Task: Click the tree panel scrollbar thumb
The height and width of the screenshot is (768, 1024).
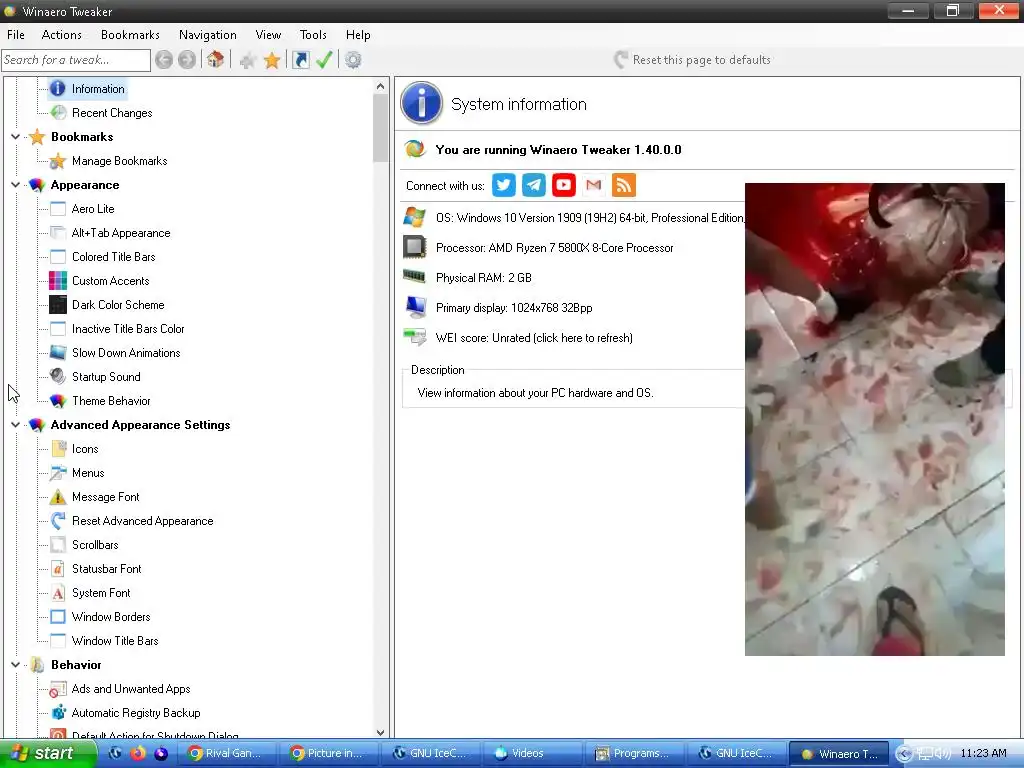Action: pyautogui.click(x=381, y=128)
